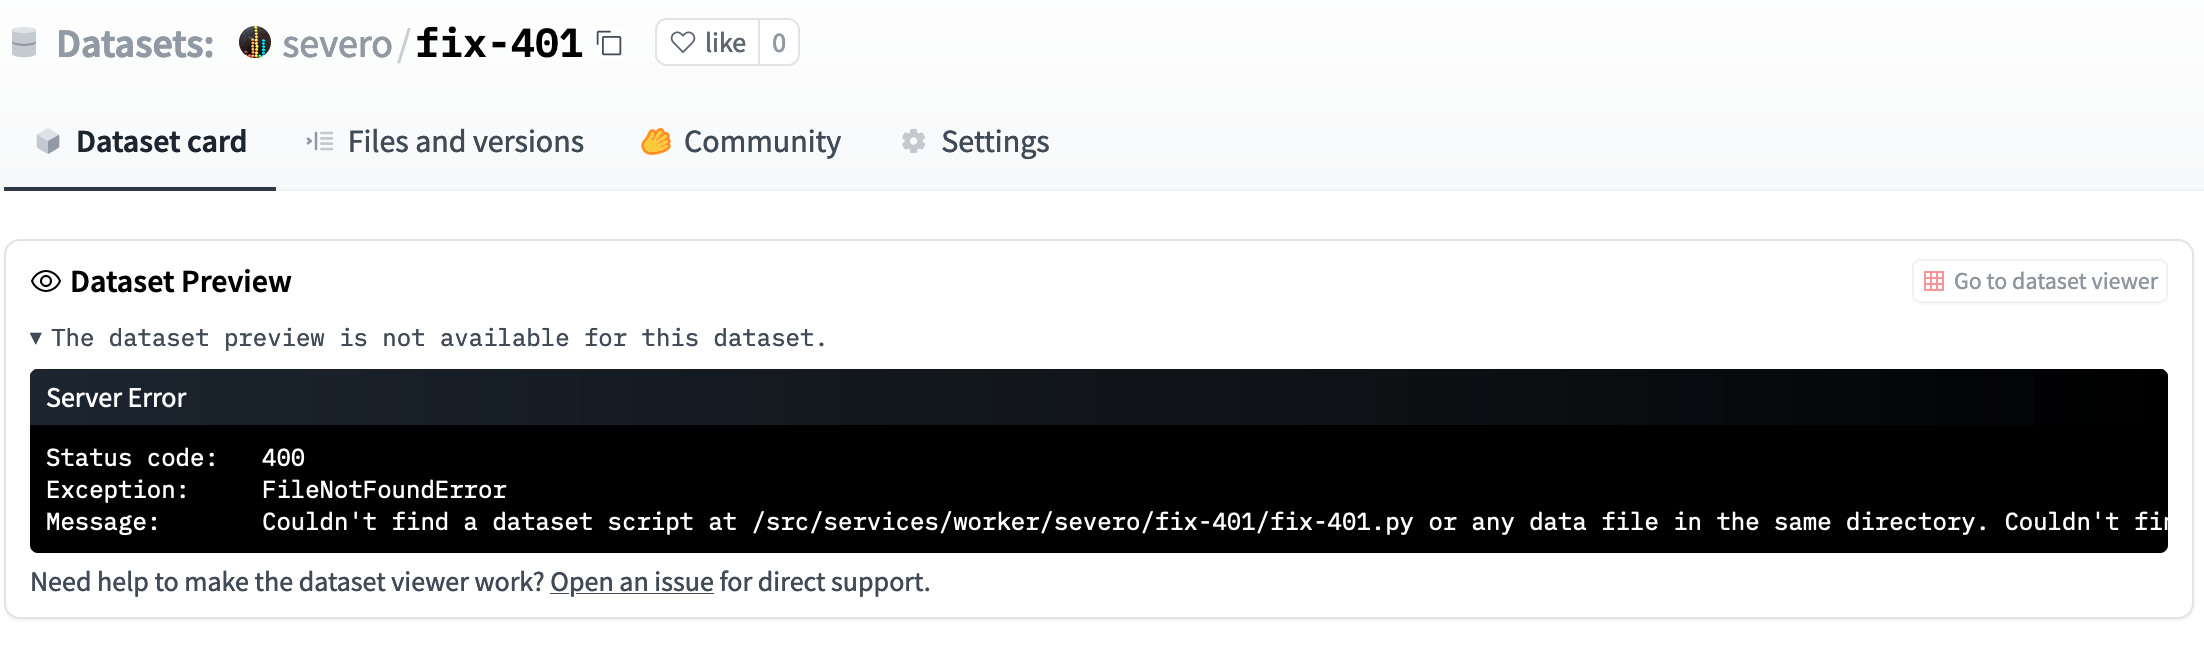Toggle the like heart for fix-401
Image resolution: width=2204 pixels, height=654 pixels.
click(x=712, y=42)
